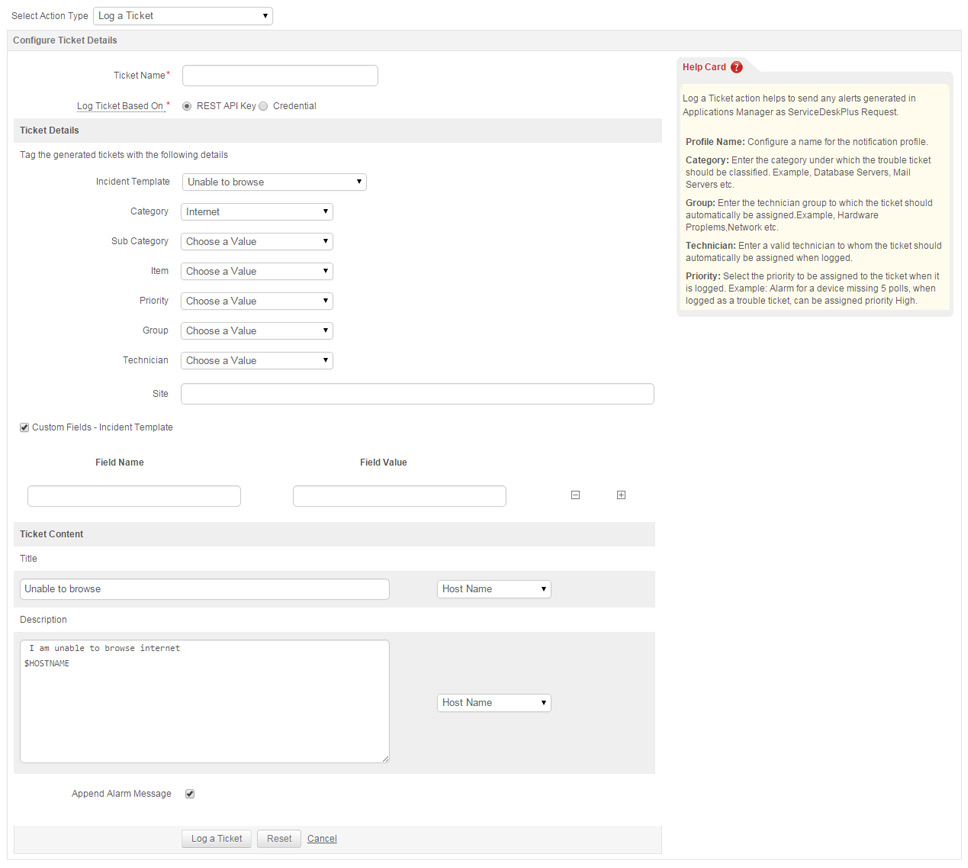Click the Help Card tab title
The width and height of the screenshot is (968, 868).
tap(704, 67)
